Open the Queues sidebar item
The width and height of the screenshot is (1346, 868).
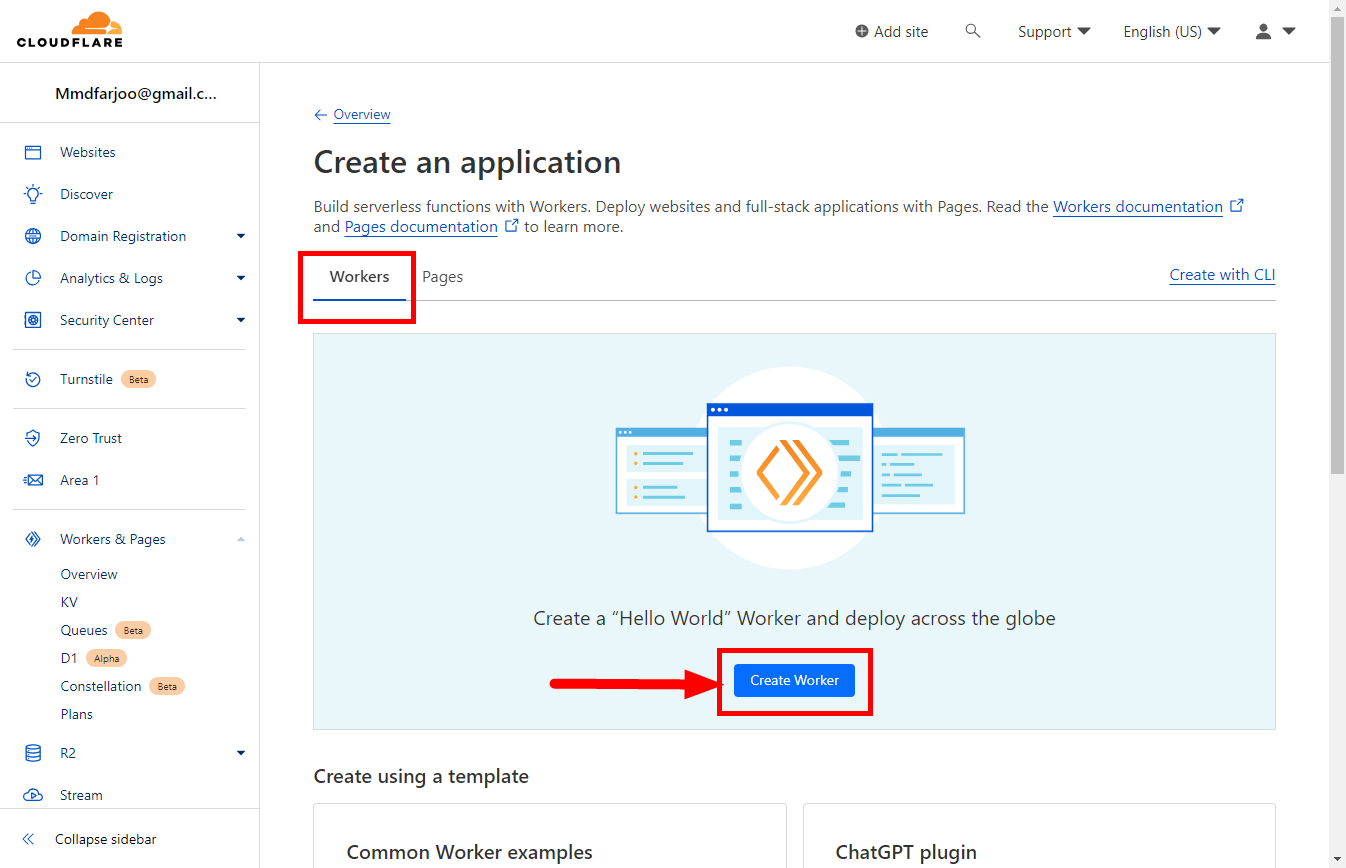click(x=84, y=630)
